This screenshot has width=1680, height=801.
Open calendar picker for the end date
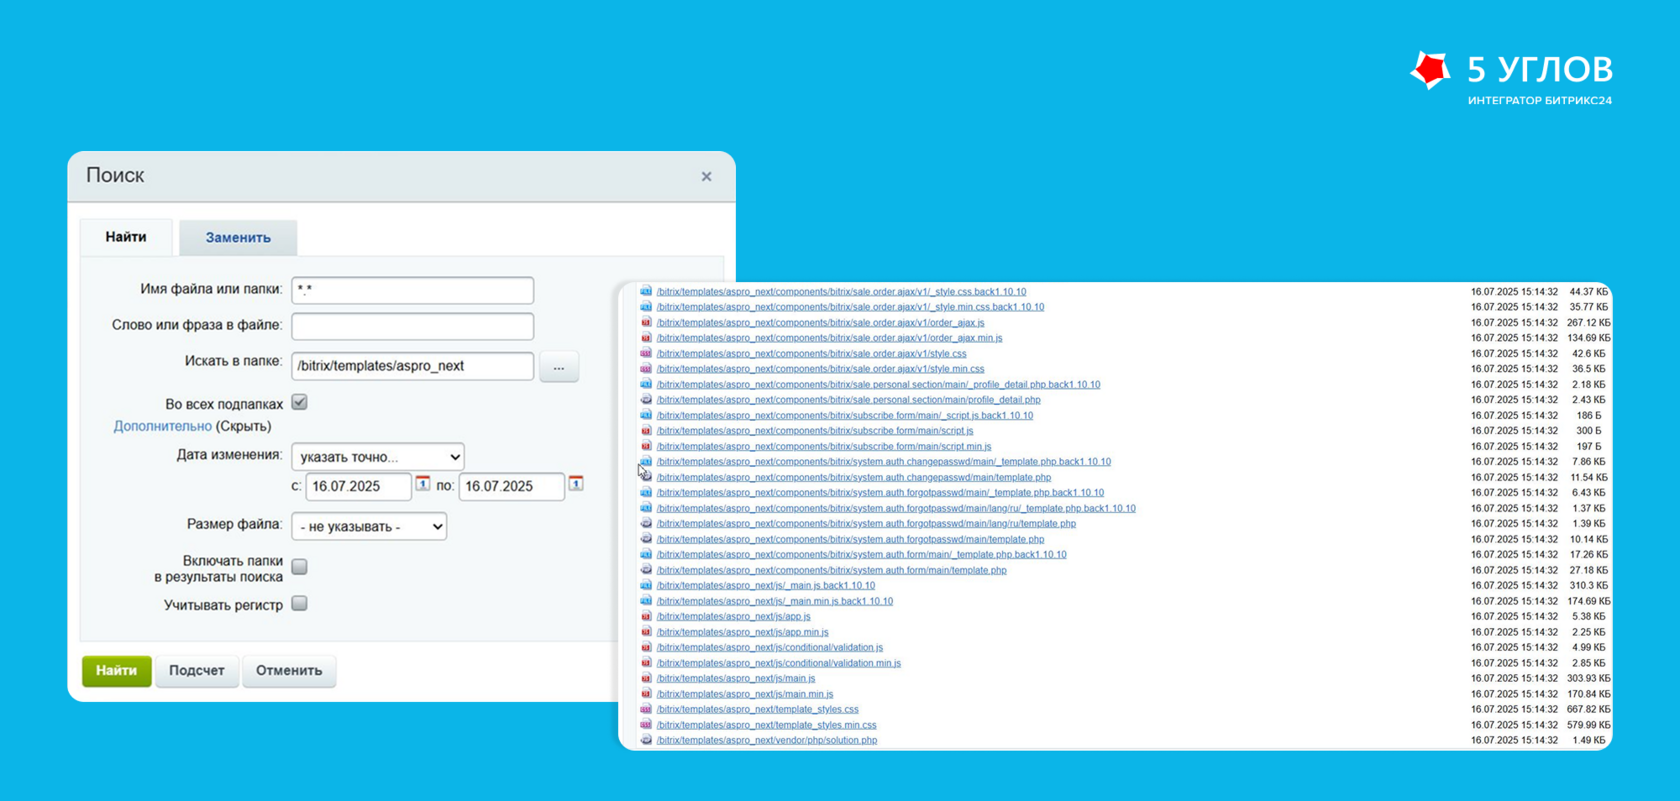tap(576, 484)
